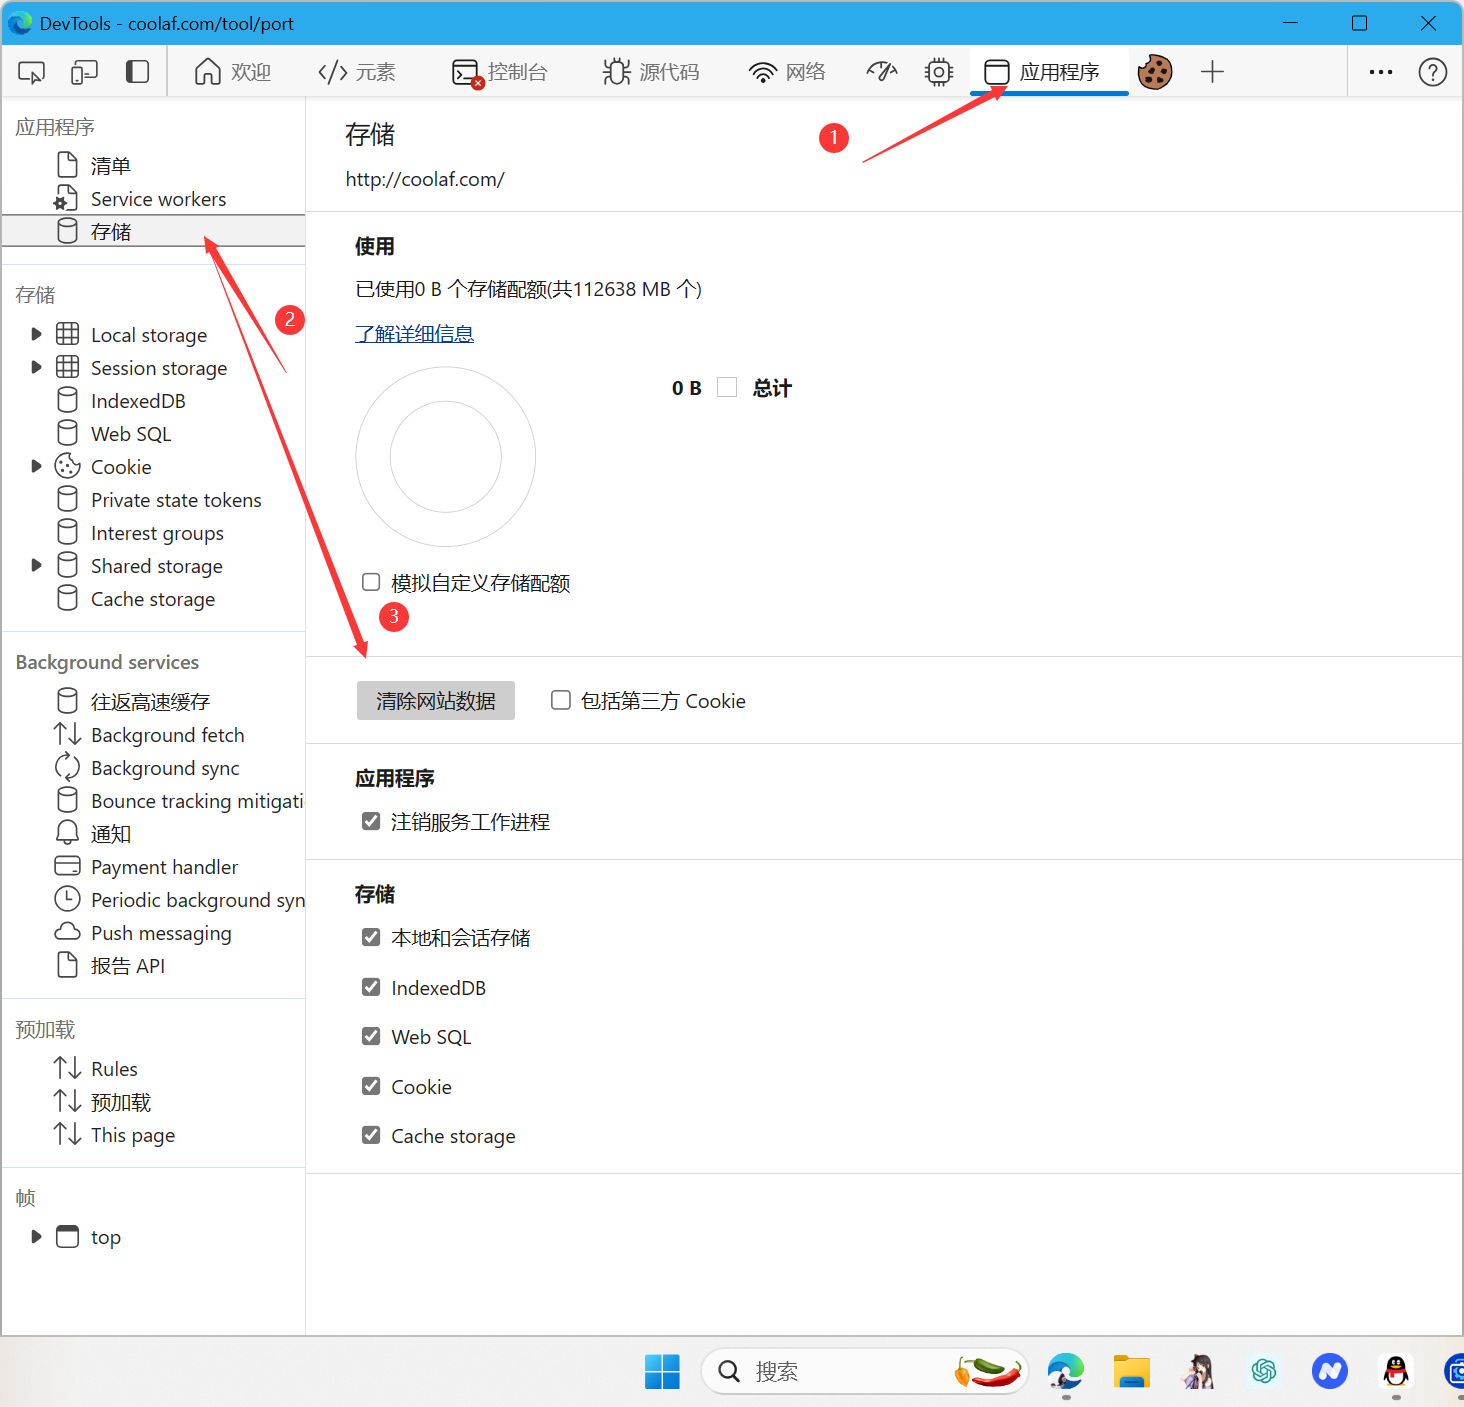This screenshot has height=1407, width=1464.
Task: Check include third-party Cookie option
Action: click(561, 700)
